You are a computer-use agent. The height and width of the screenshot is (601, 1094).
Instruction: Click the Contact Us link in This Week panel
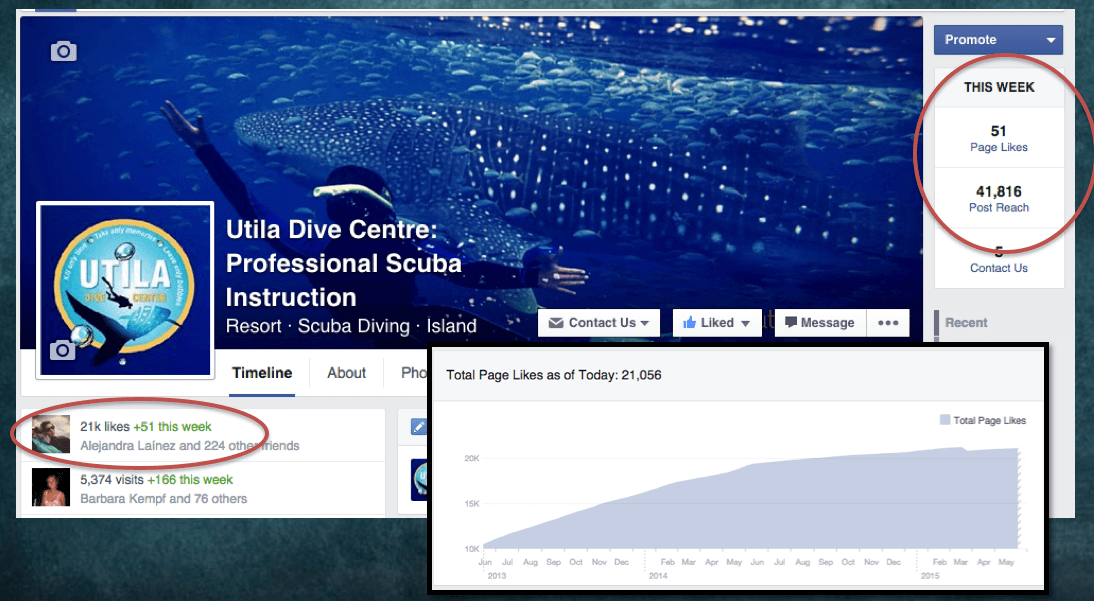(998, 268)
